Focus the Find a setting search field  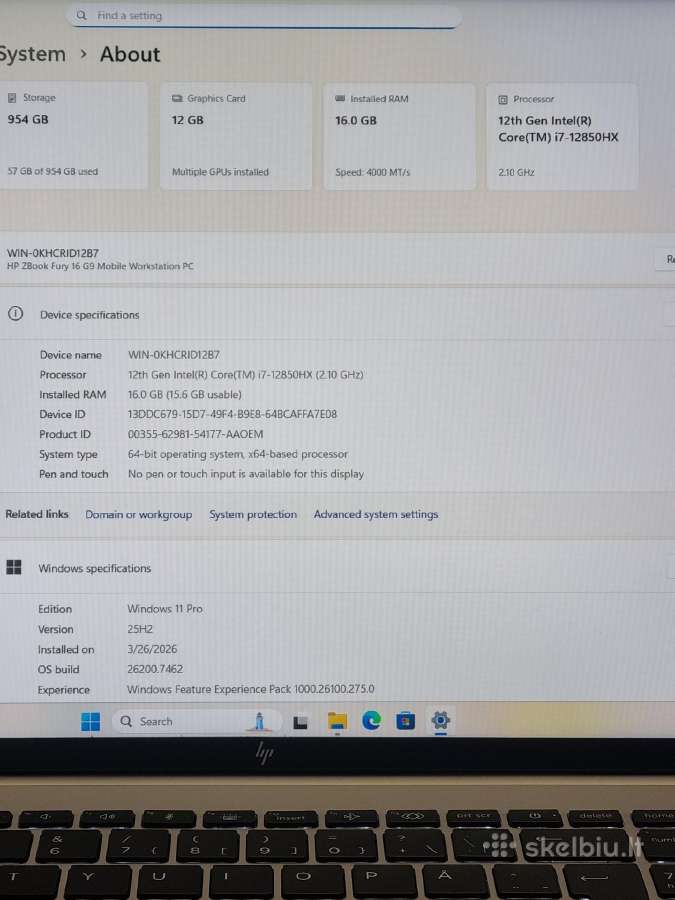(x=264, y=15)
